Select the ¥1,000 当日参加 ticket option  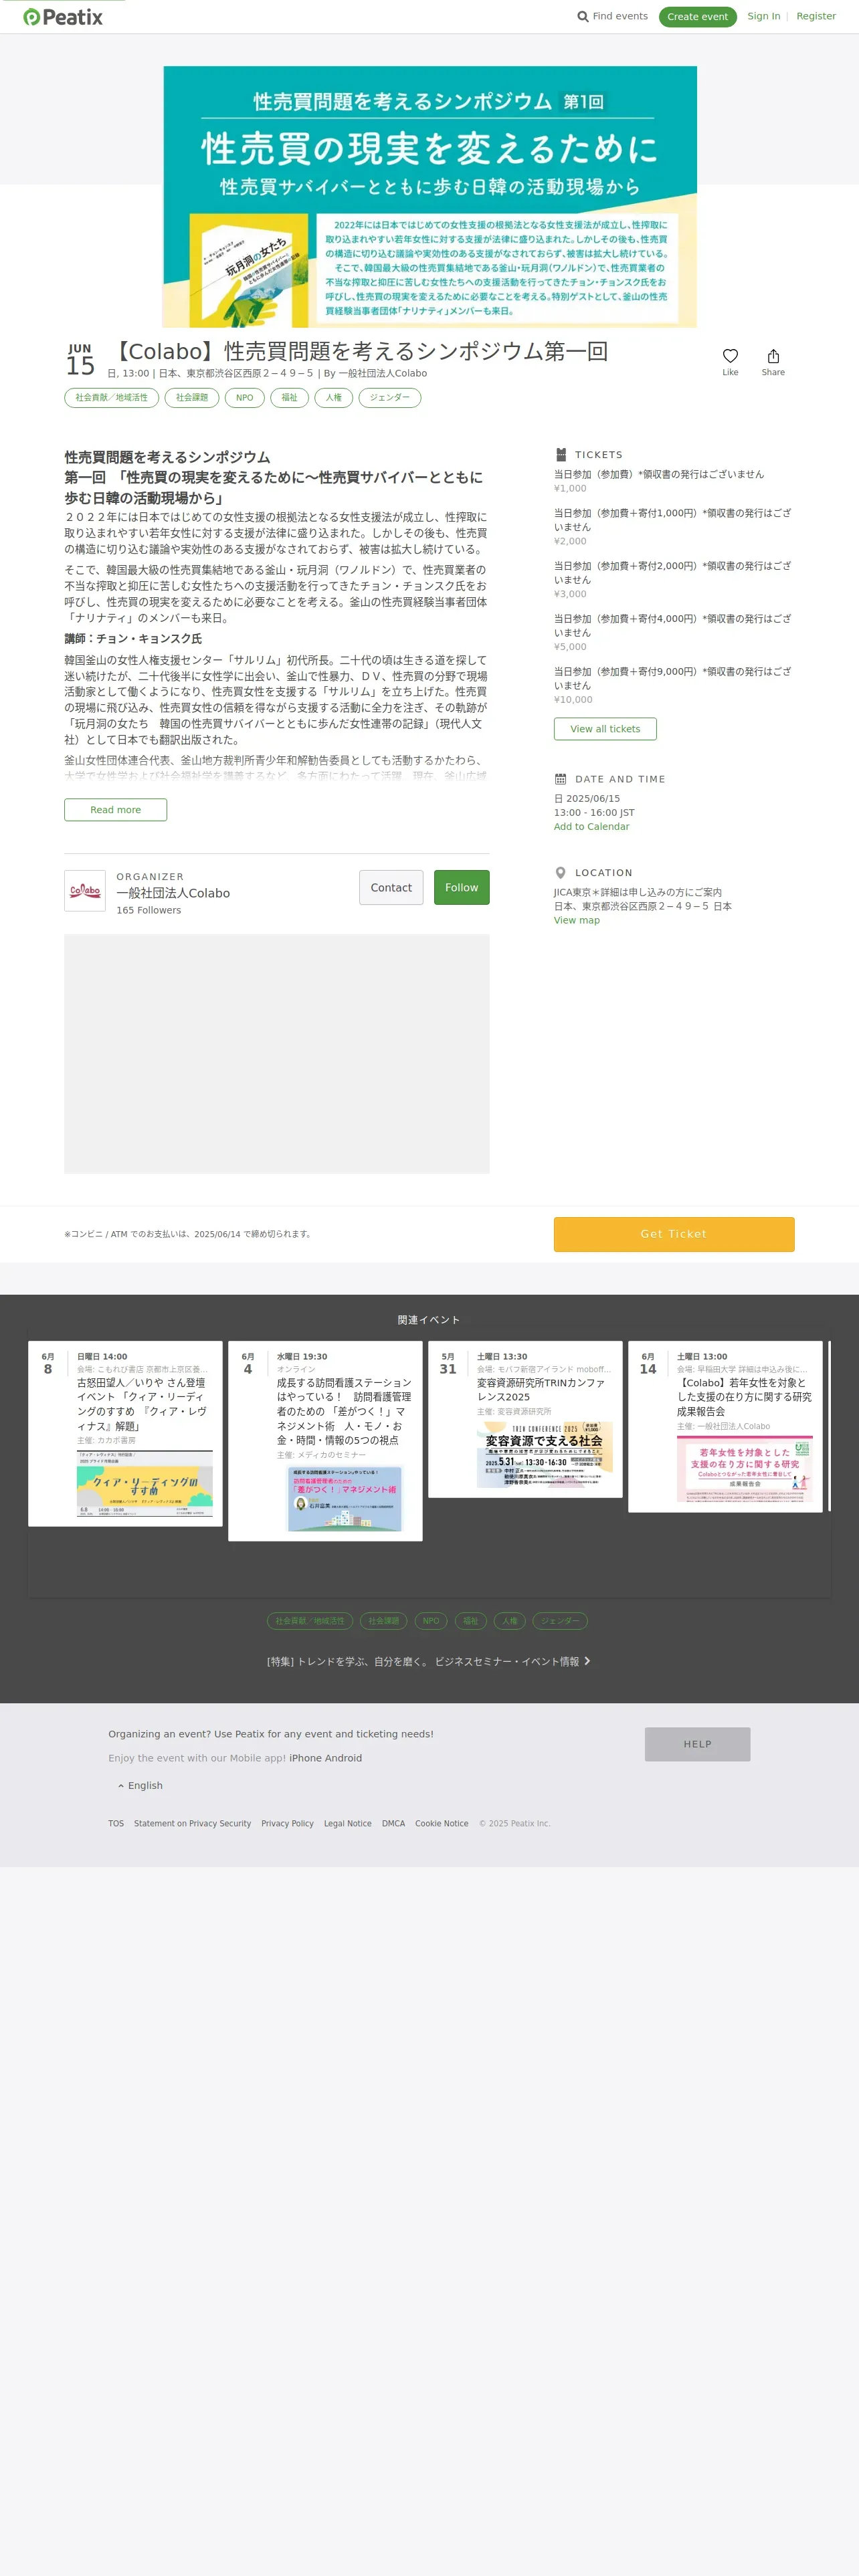[x=673, y=481]
